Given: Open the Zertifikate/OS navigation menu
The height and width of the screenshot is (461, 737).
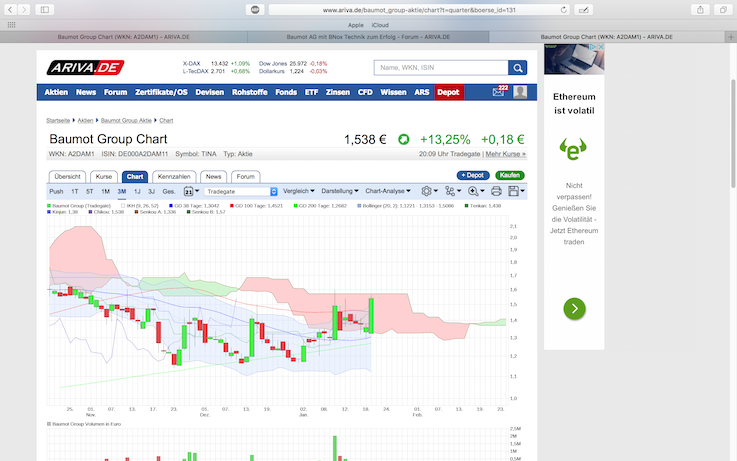Looking at the screenshot, I should coord(161,92).
